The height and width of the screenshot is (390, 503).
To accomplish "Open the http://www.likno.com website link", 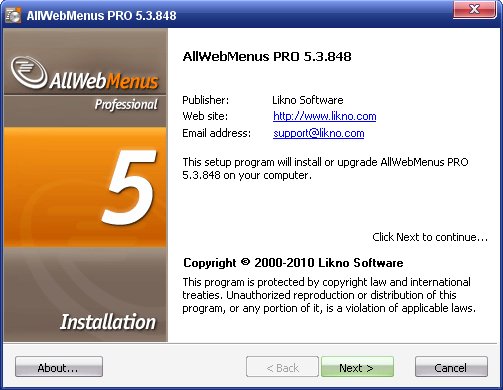I will (324, 116).
